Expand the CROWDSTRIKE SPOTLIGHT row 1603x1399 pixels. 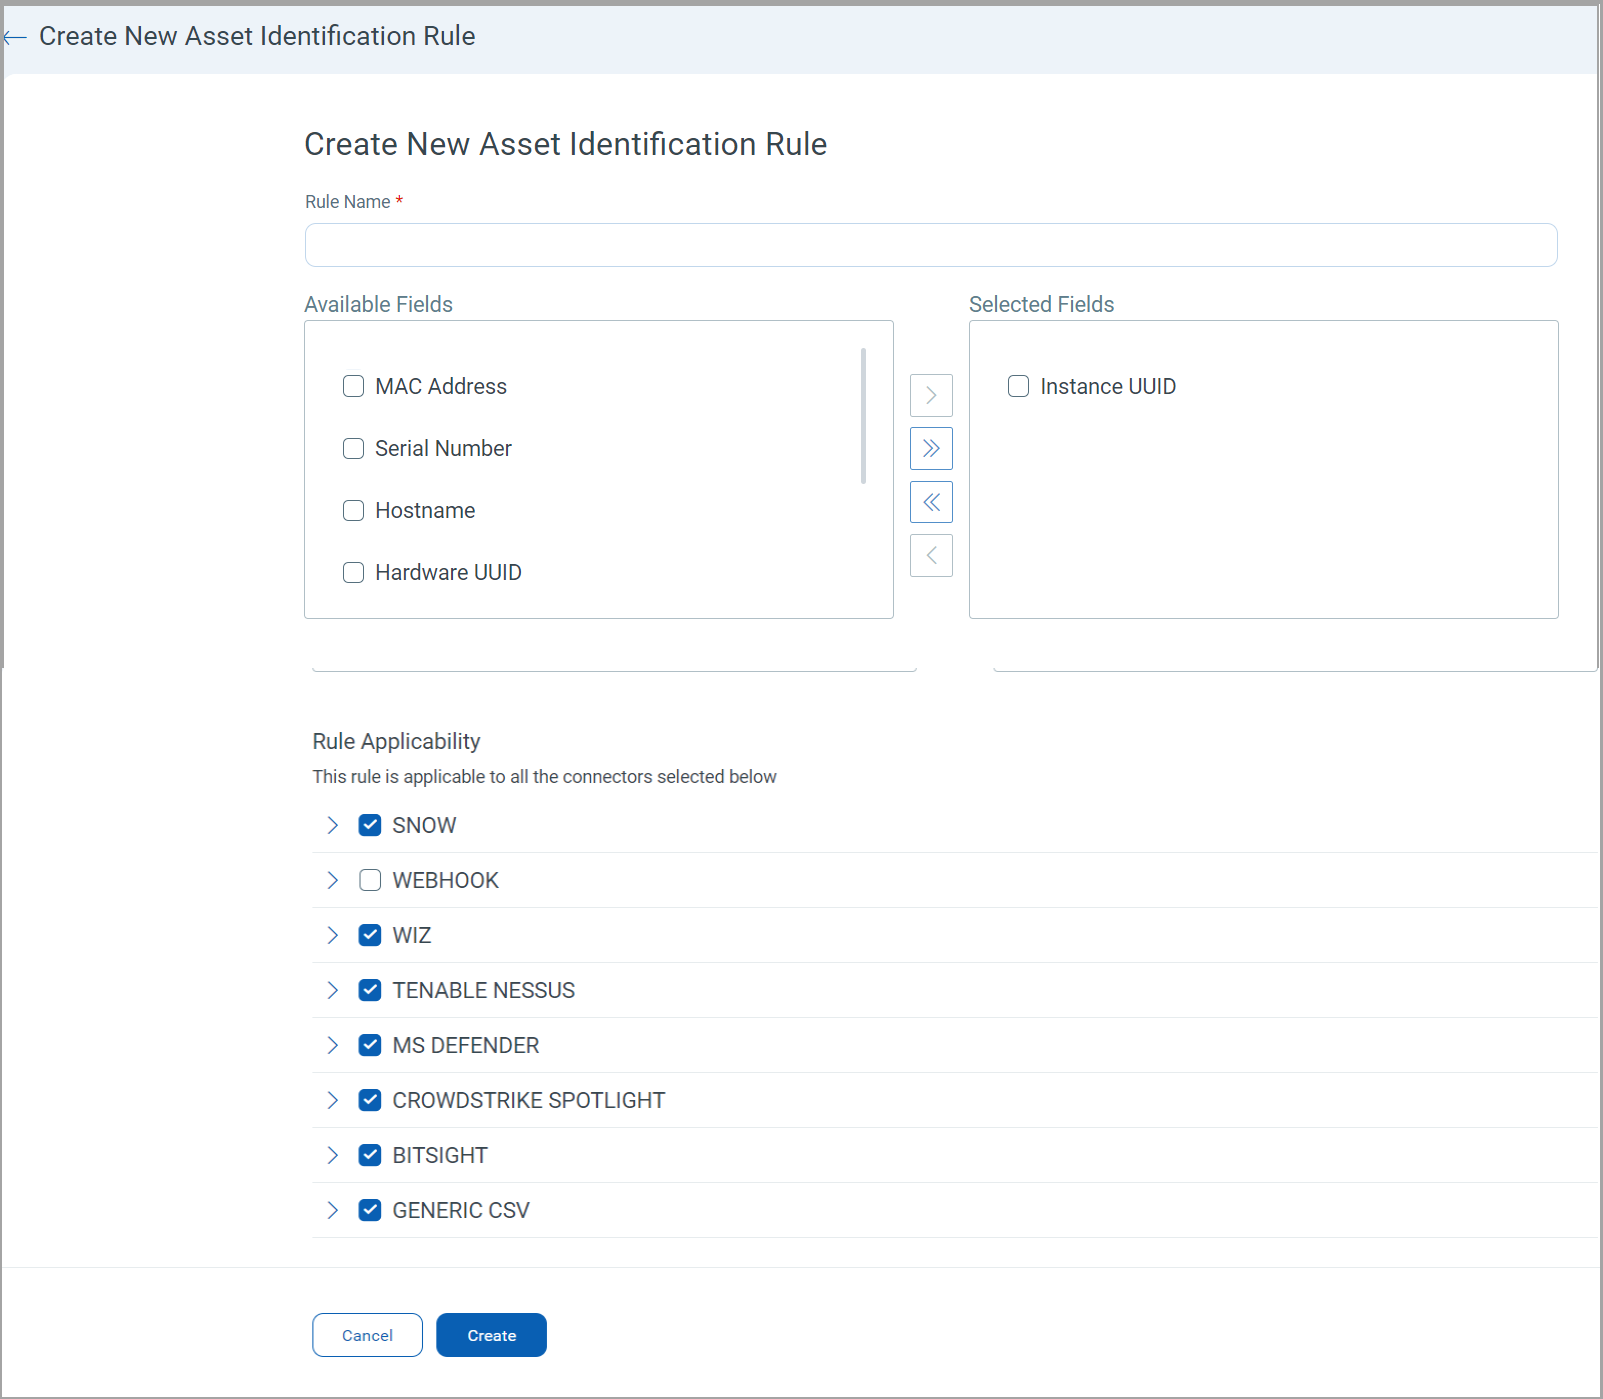[333, 1100]
